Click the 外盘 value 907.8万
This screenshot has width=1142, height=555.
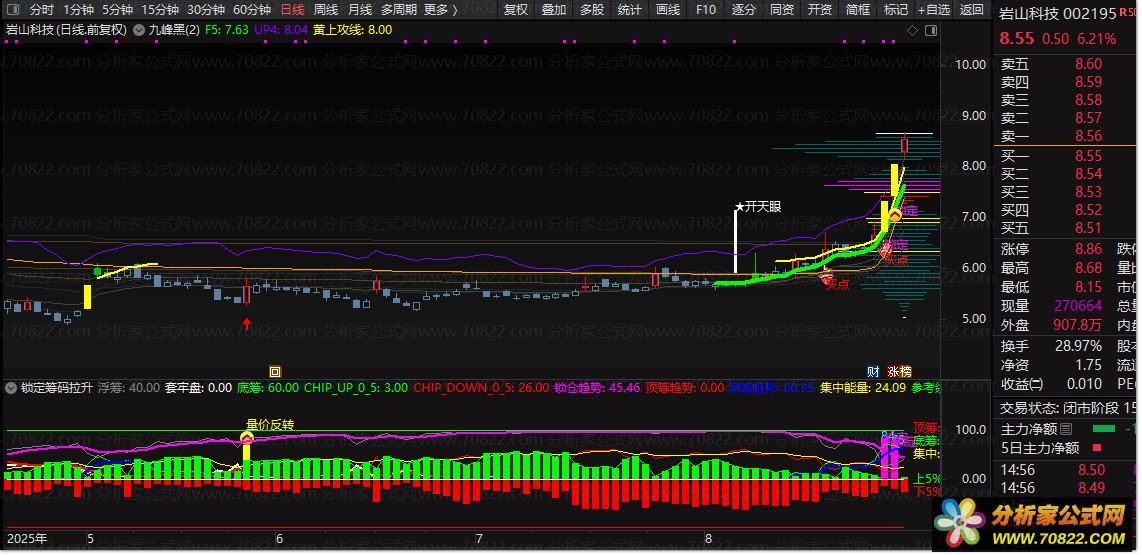[x=1078, y=325]
